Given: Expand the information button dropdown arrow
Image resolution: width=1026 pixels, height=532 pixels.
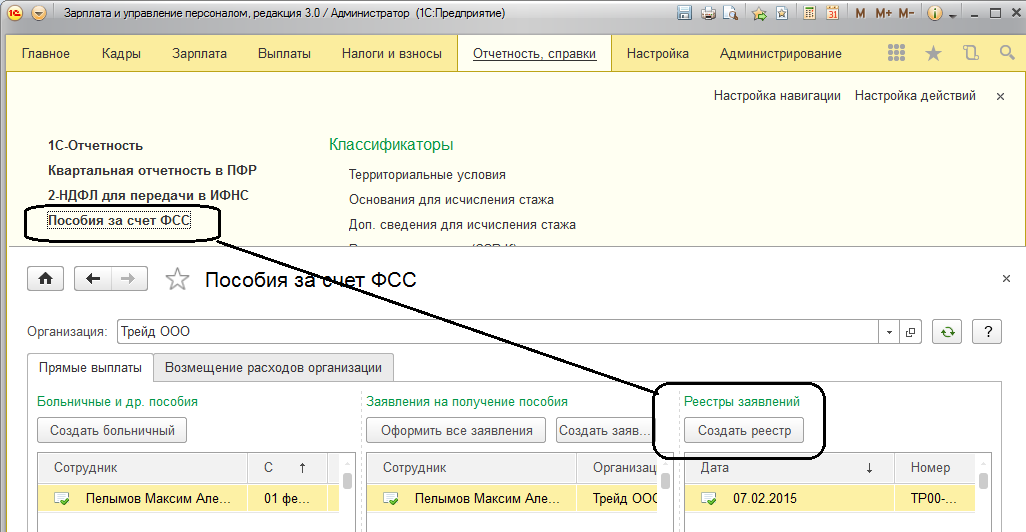Looking at the screenshot, I should (x=952, y=14).
